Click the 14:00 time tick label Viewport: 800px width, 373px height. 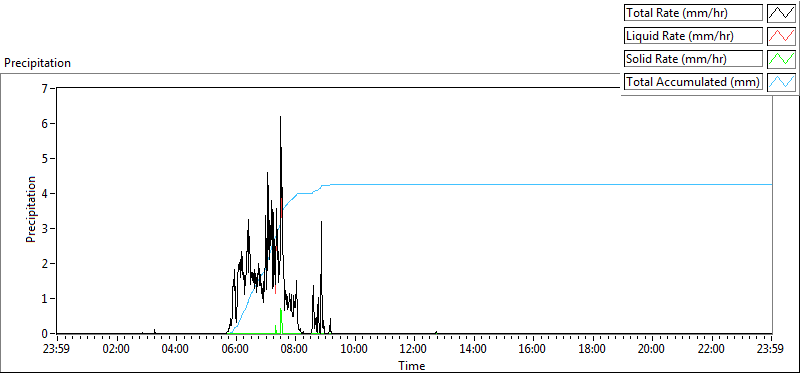[x=474, y=350]
